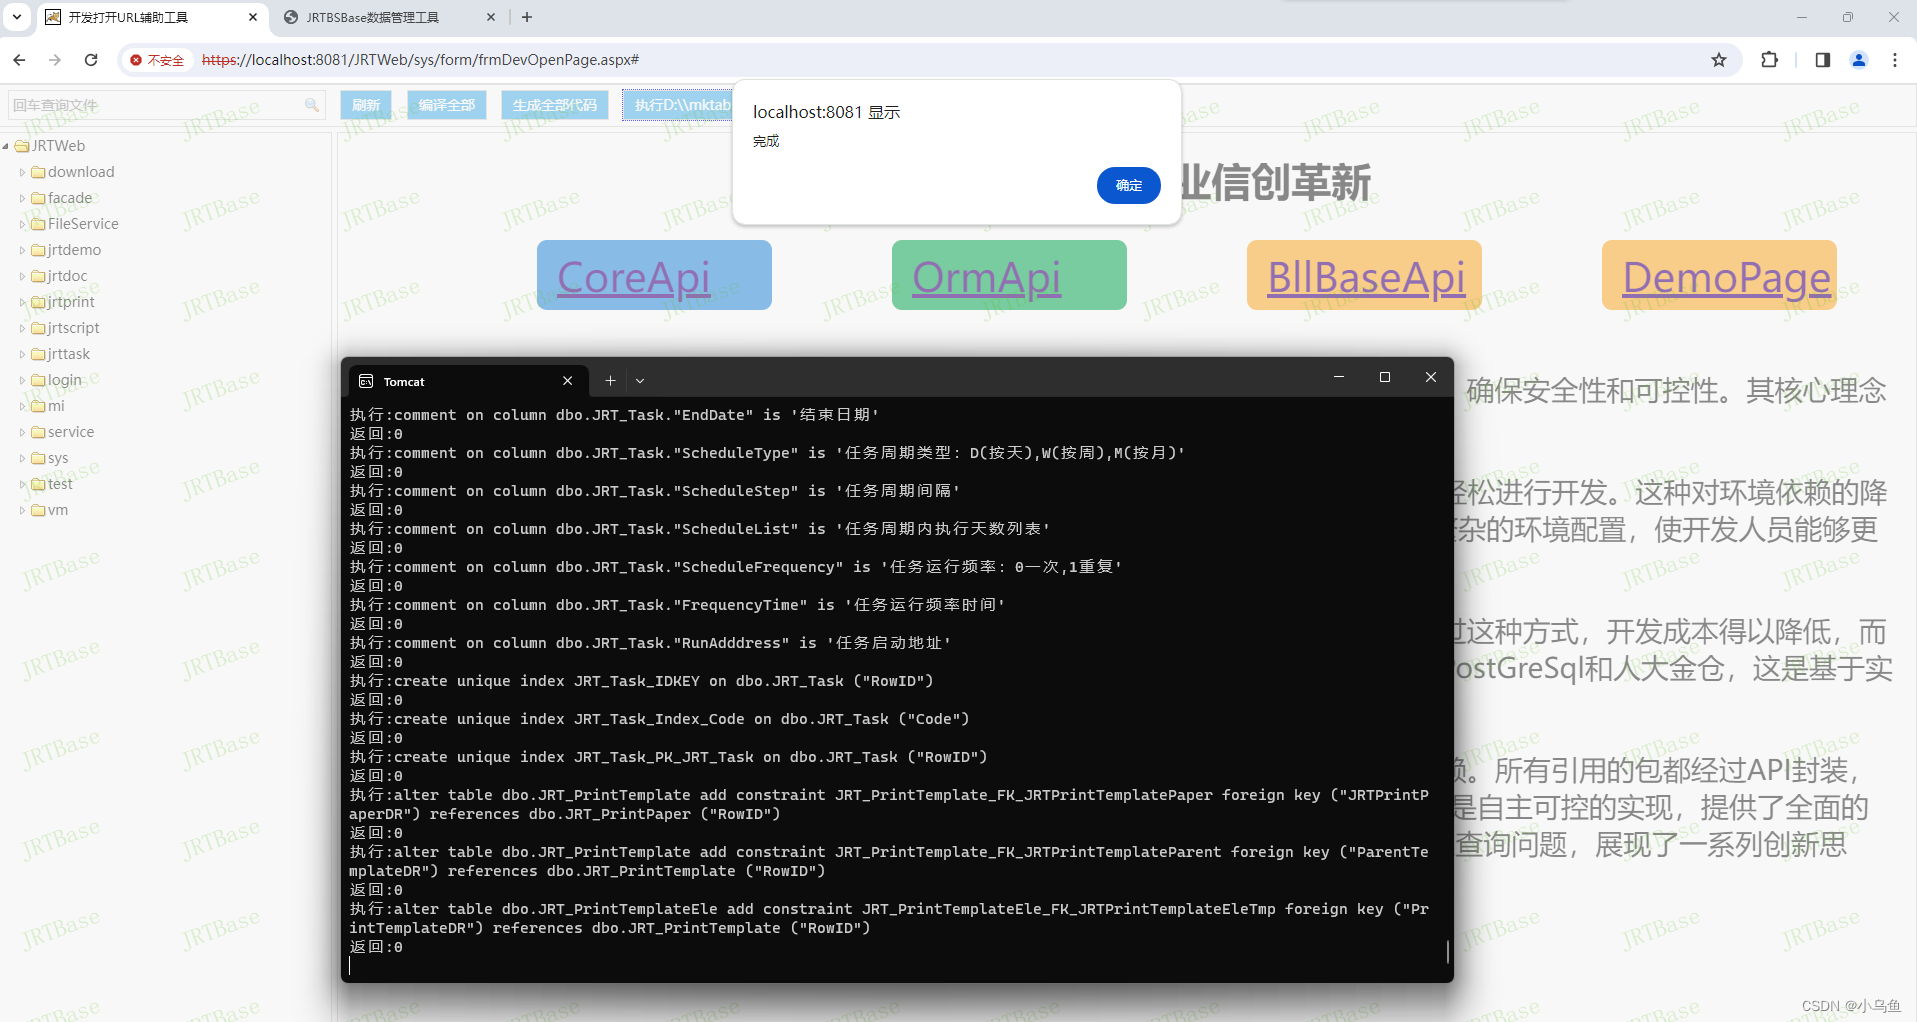The height and width of the screenshot is (1022, 1917).
Task: Expand the facade folder arrow
Action: coord(23,198)
